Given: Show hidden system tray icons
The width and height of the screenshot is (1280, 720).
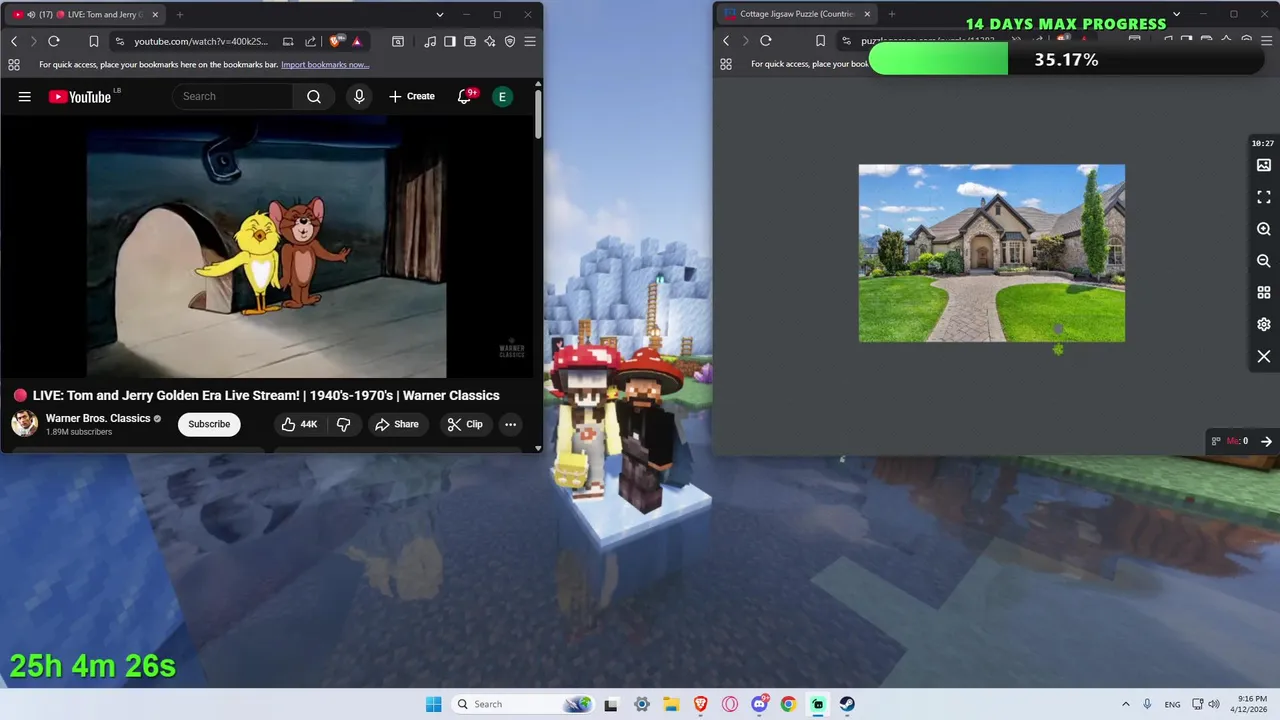Looking at the screenshot, I should pyautogui.click(x=1125, y=704).
